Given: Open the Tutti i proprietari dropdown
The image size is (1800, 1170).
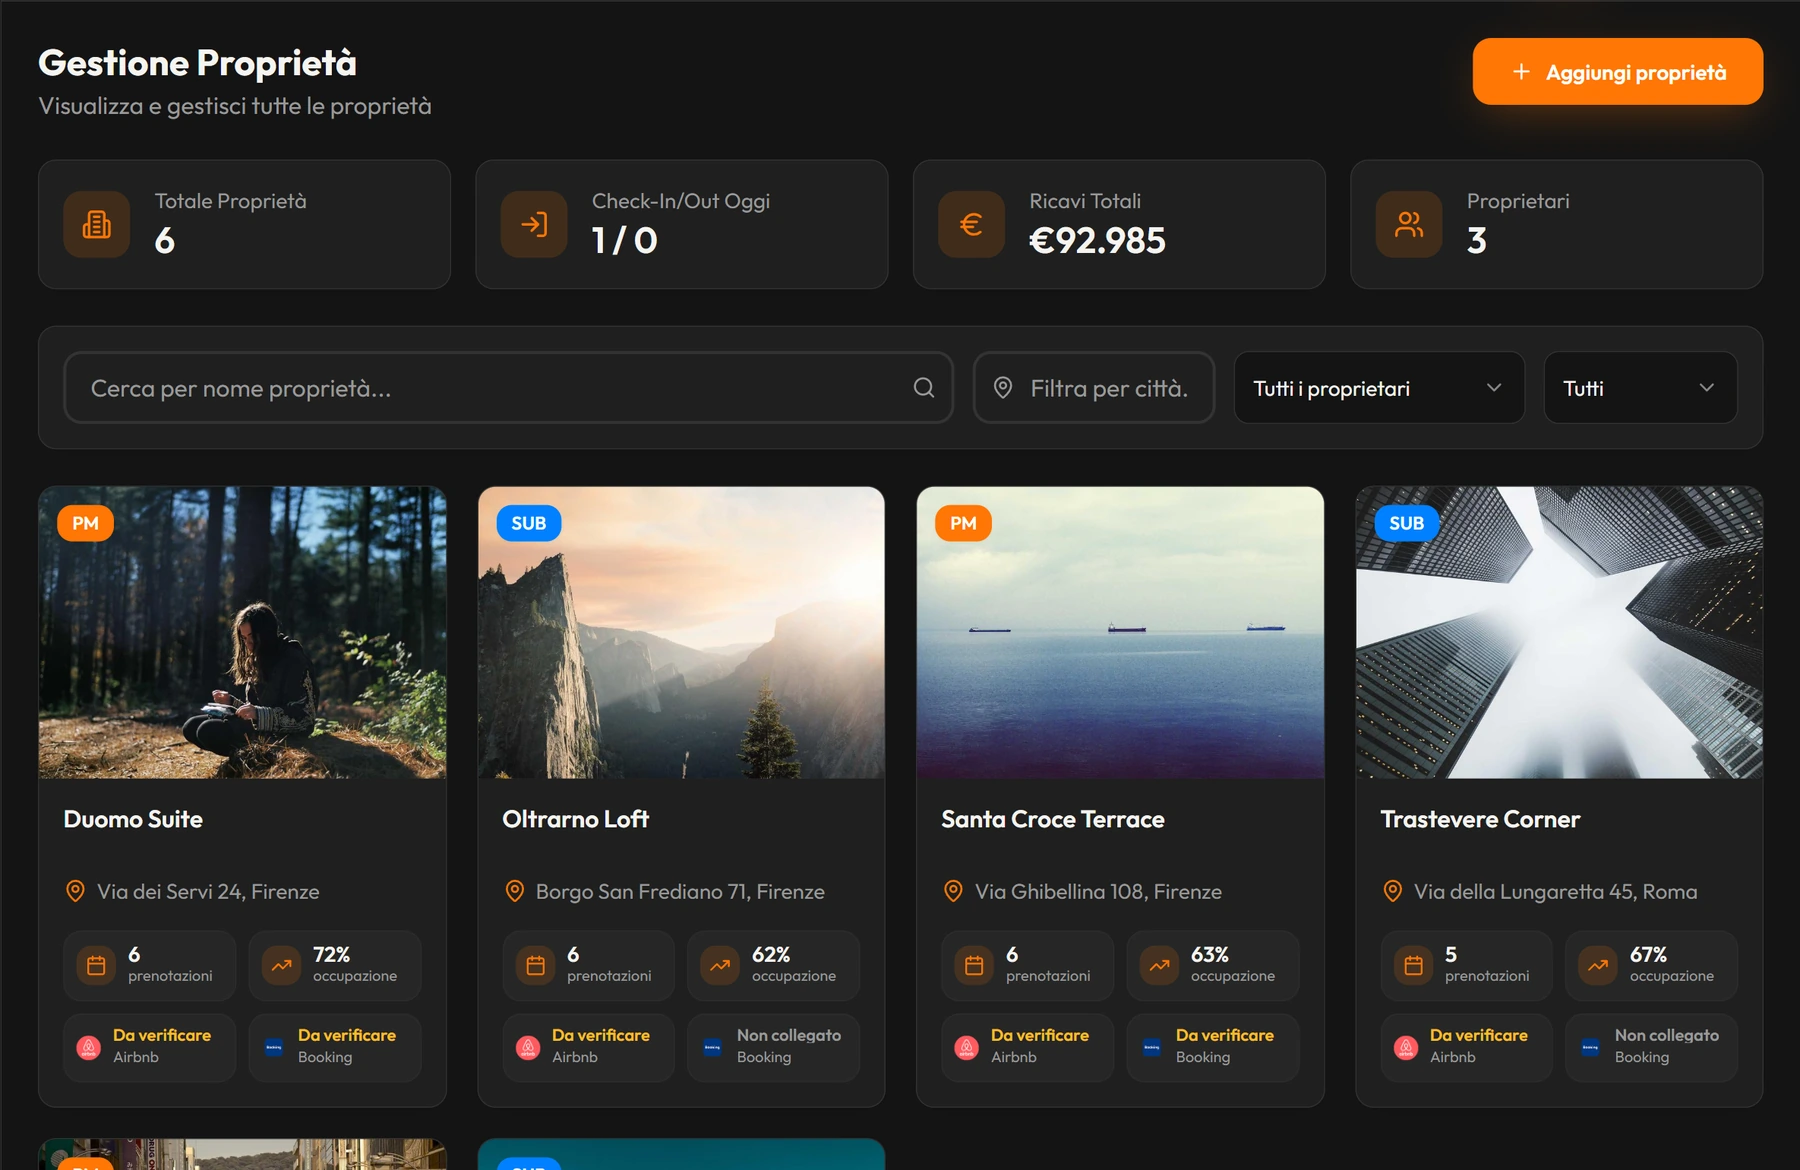Looking at the screenshot, I should point(1379,388).
